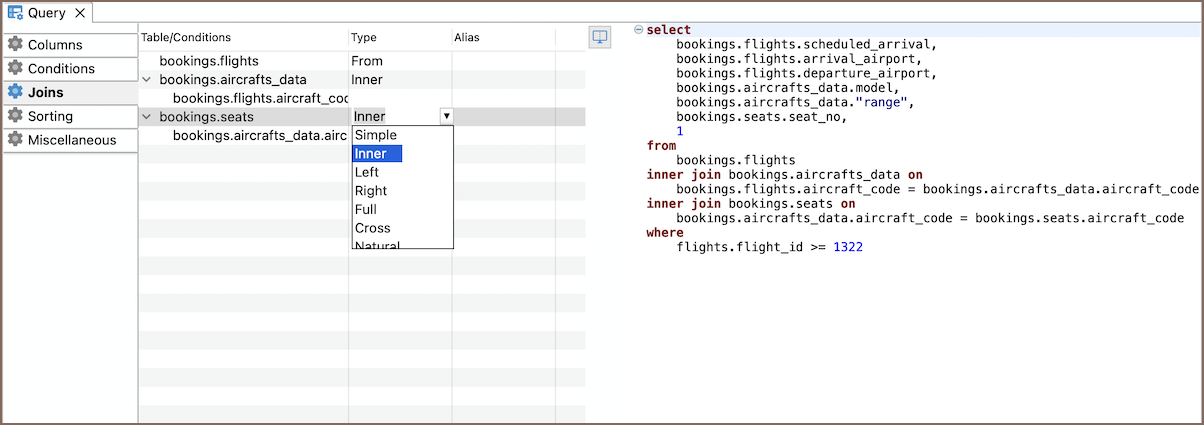Choose Left from the join type list

tap(367, 172)
